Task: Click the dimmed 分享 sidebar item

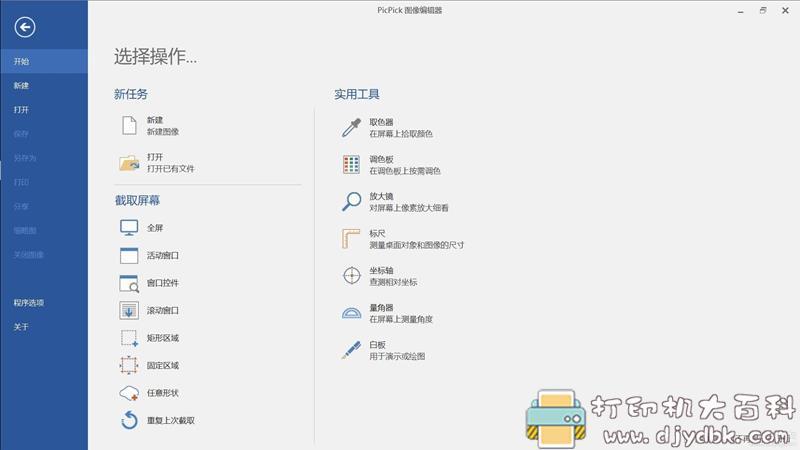Action: pos(44,206)
